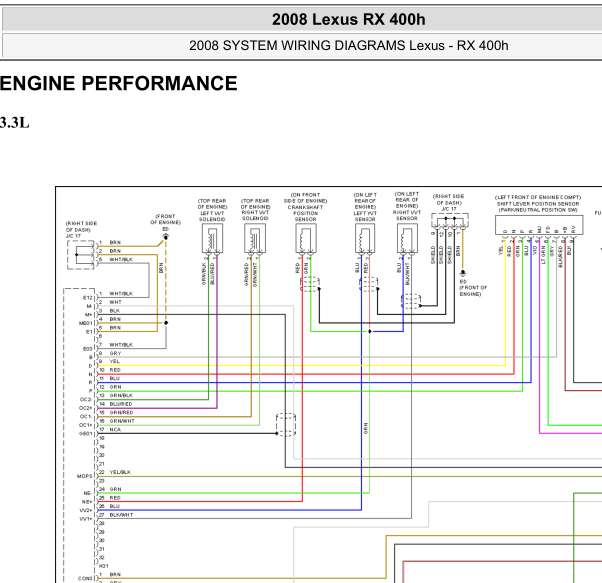Click the "E12" terminal label
The image size is (602, 583).
coord(88,298)
